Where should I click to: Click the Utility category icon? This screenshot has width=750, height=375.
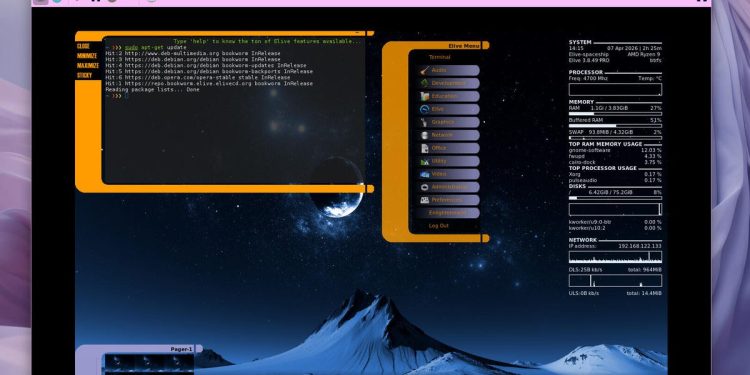coord(424,161)
